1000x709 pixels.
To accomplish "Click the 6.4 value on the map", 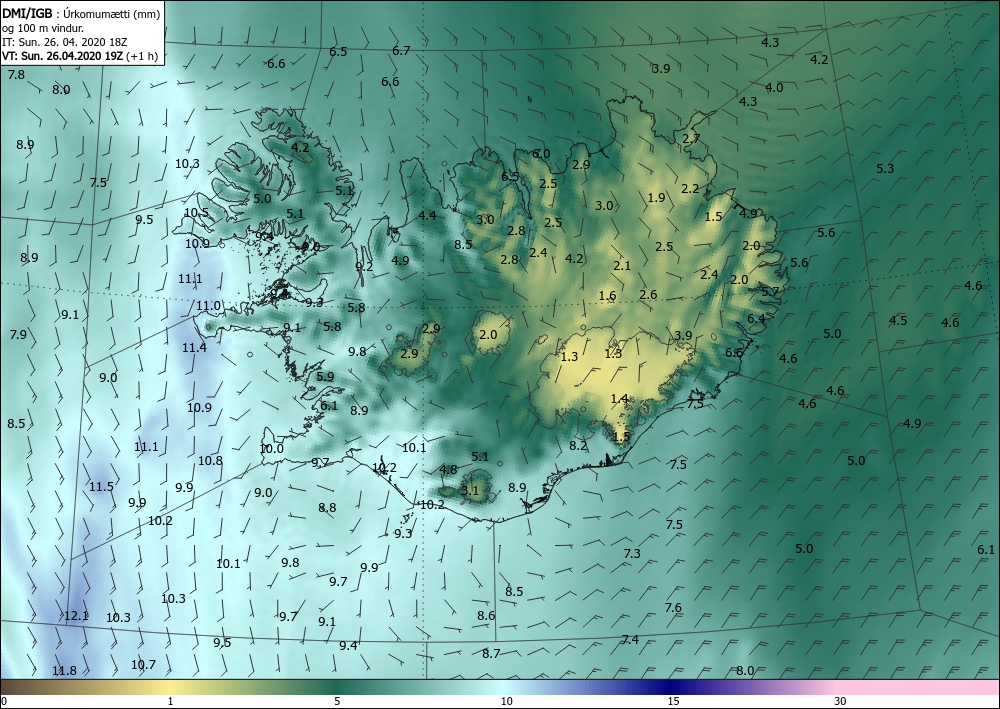I will (x=756, y=319).
